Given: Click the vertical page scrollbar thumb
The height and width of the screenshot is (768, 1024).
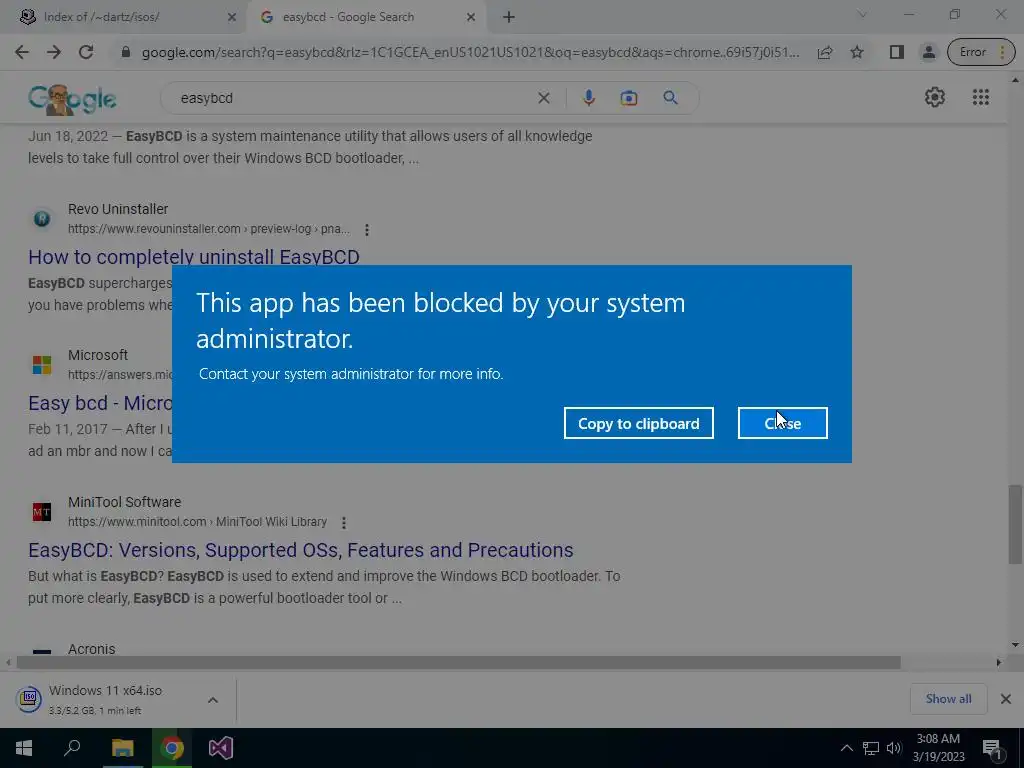Looking at the screenshot, I should (1015, 524).
